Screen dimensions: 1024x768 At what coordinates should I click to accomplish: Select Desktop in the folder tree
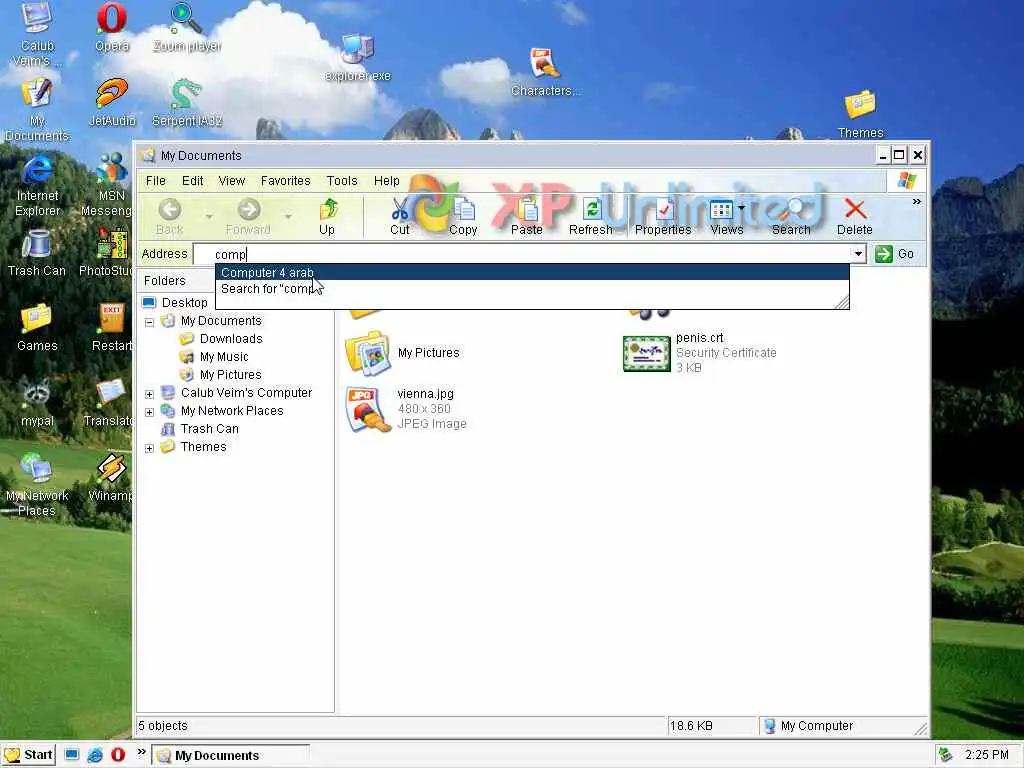coord(184,302)
